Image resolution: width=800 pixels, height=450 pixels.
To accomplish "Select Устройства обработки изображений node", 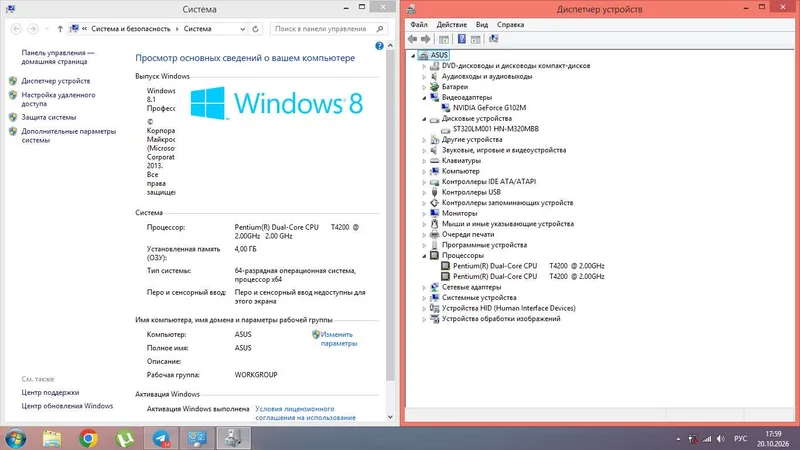I will [501, 319].
